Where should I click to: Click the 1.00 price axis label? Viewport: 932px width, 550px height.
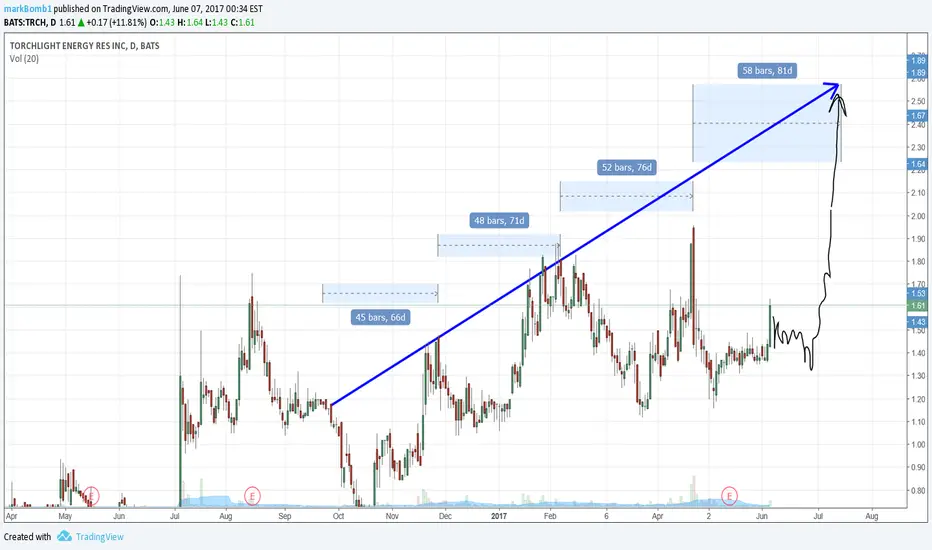pos(918,445)
